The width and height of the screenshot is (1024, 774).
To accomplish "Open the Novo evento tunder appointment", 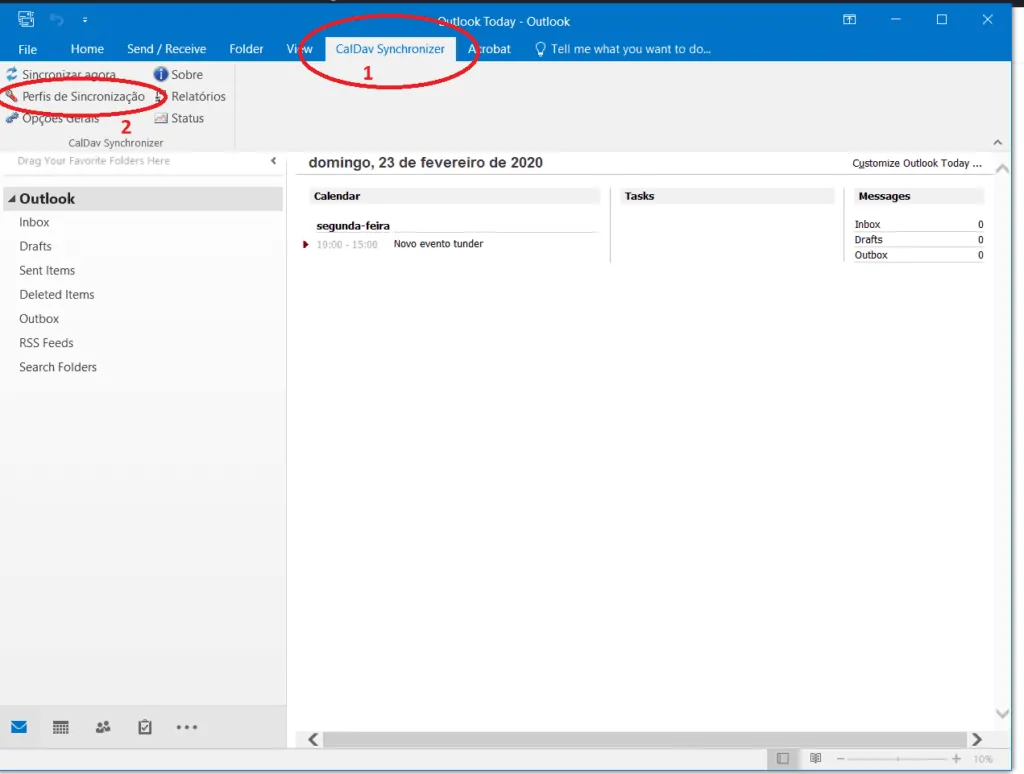I will (438, 244).
